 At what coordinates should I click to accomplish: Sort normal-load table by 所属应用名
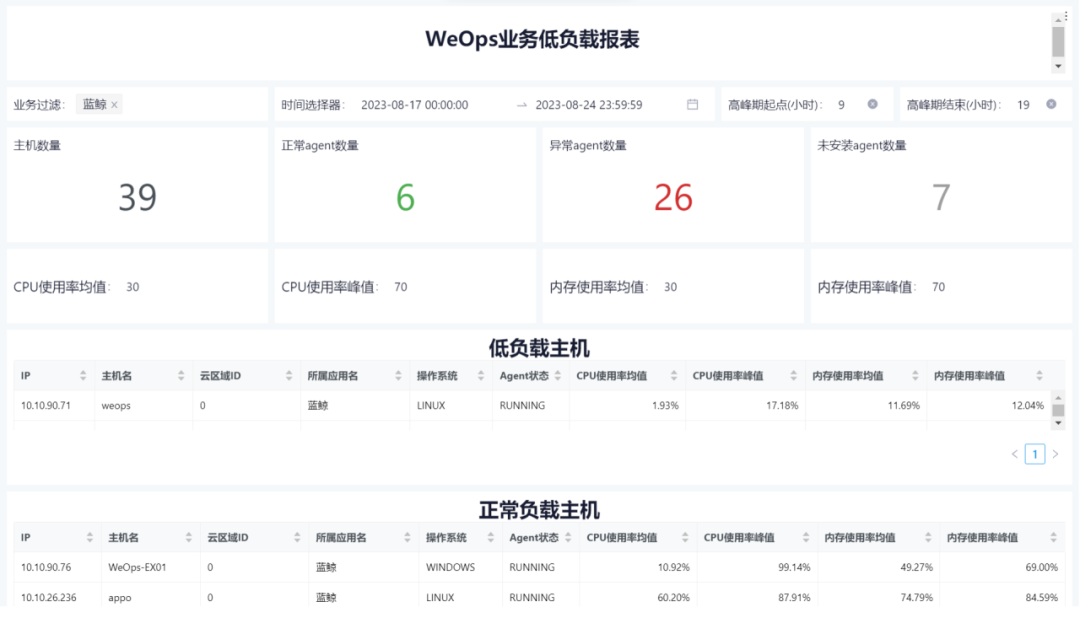(407, 537)
